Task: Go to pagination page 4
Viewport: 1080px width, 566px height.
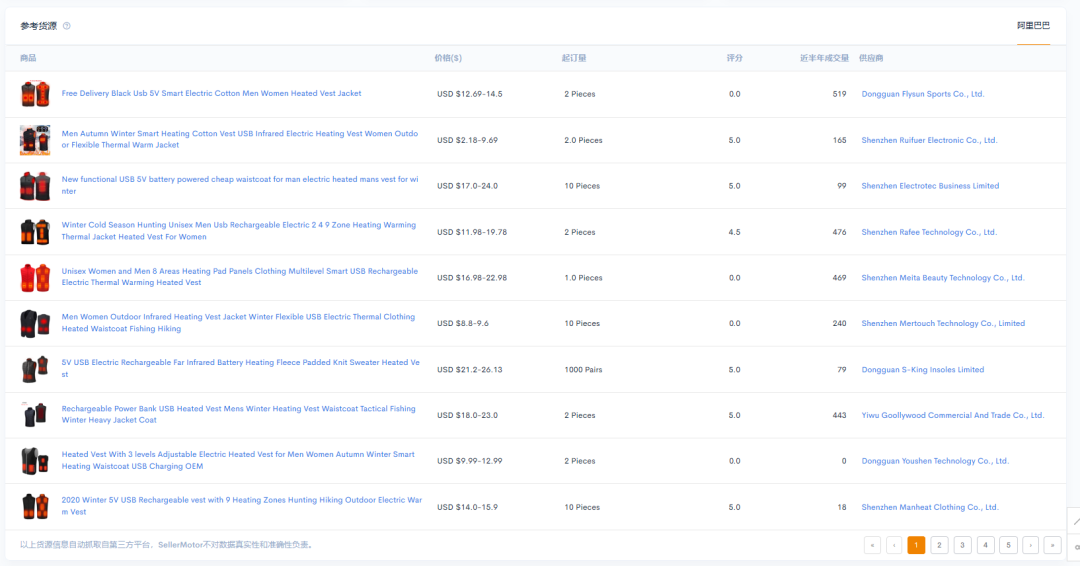Action: pyautogui.click(x=985, y=545)
